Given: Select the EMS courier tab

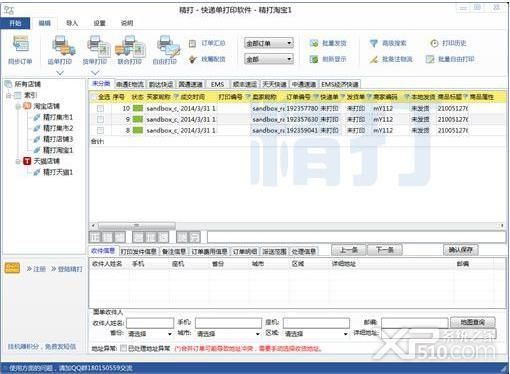Looking at the screenshot, I should point(217,84).
